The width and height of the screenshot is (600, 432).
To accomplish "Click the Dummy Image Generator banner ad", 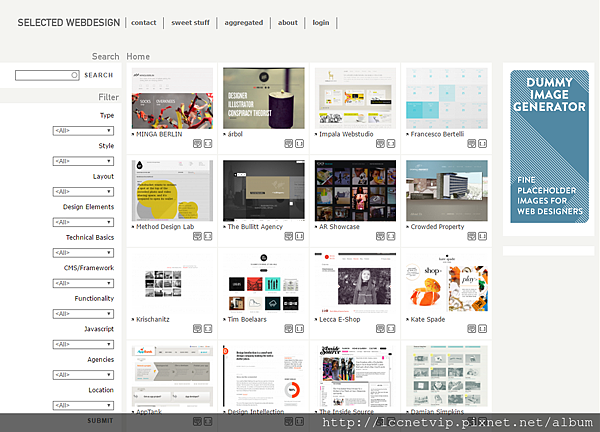I will pyautogui.click(x=549, y=147).
